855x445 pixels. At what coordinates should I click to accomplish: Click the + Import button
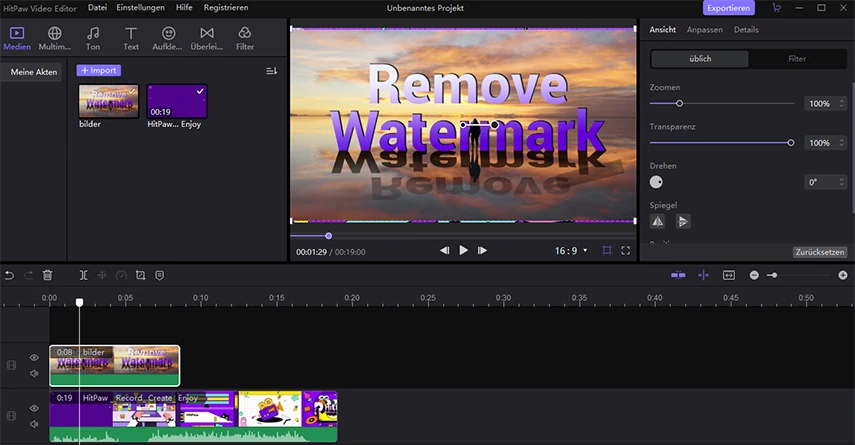(99, 70)
